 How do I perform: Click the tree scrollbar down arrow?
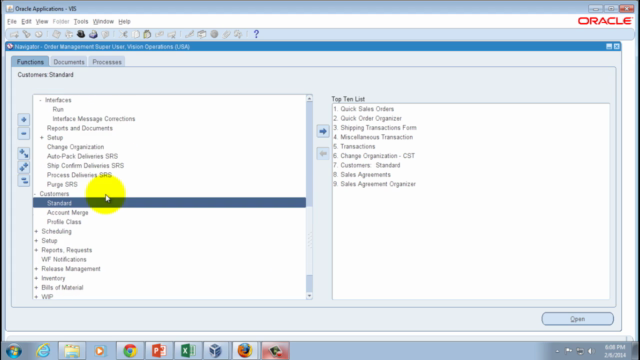pyautogui.click(x=309, y=296)
